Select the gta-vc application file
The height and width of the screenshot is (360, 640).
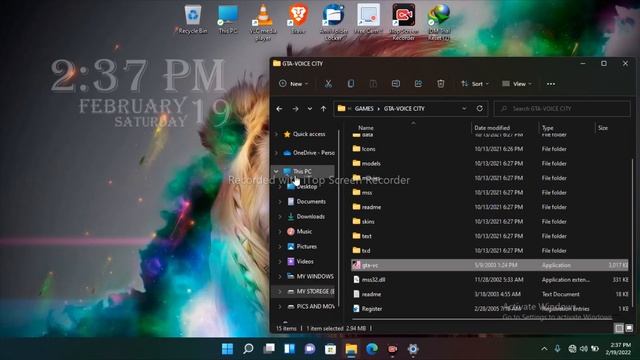click(490, 265)
